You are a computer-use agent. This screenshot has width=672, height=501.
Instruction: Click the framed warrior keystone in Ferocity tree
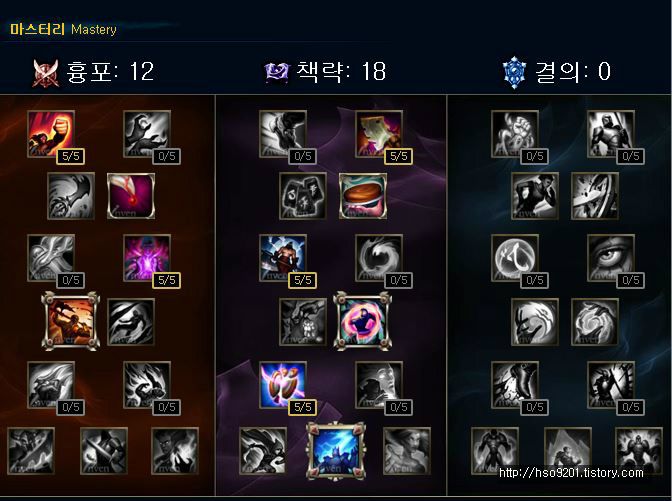[x=71, y=321]
